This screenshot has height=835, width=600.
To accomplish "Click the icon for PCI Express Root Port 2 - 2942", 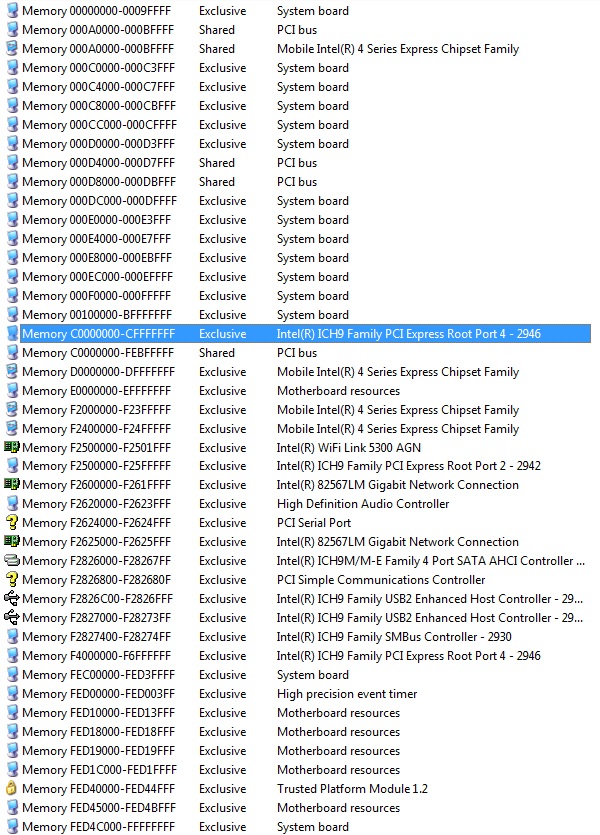I will (x=12, y=466).
